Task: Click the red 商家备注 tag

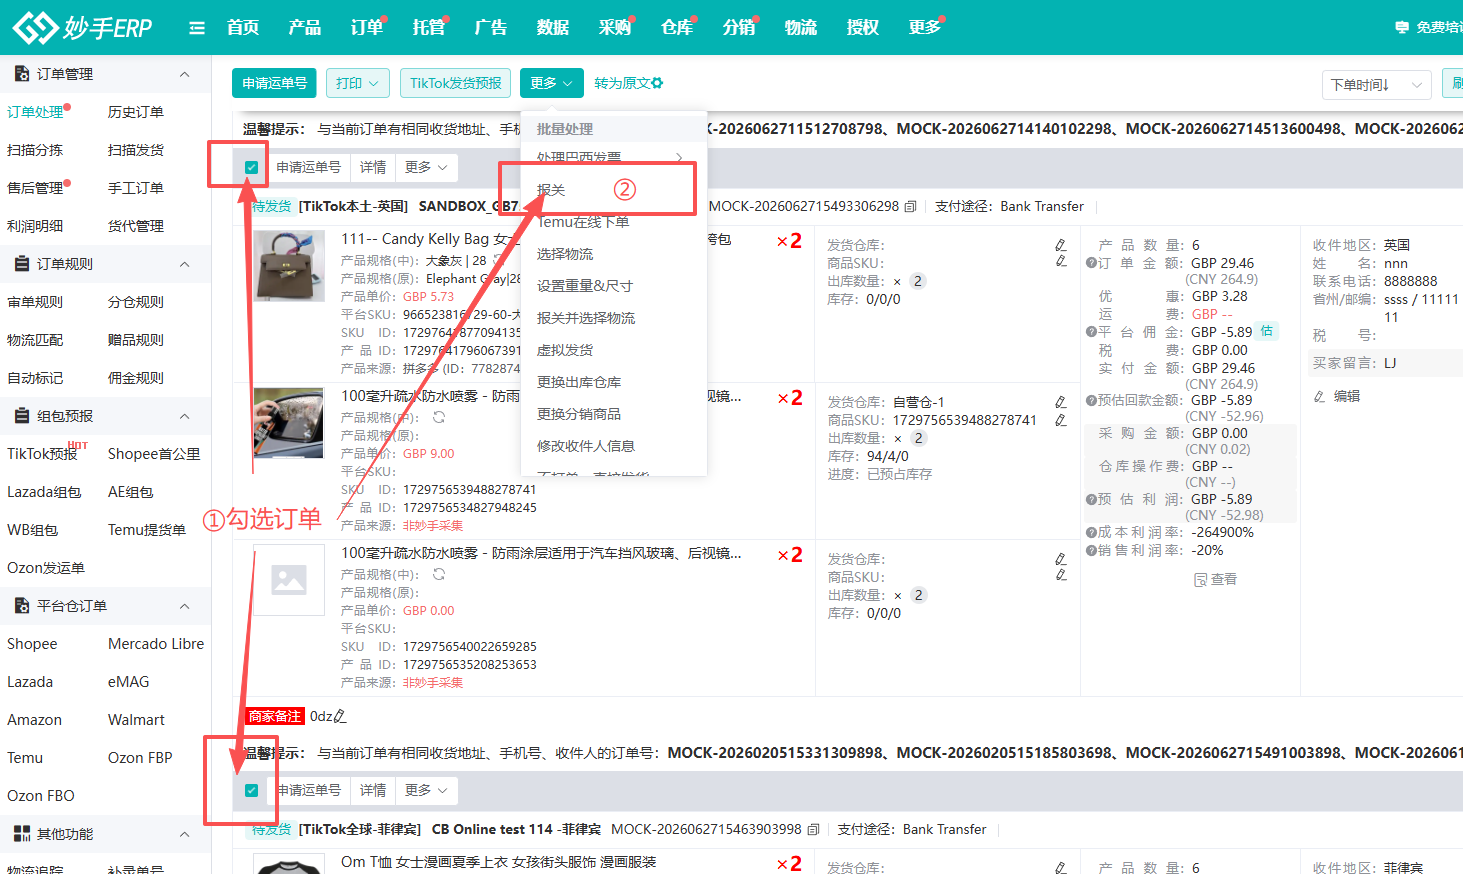Action: (x=275, y=716)
